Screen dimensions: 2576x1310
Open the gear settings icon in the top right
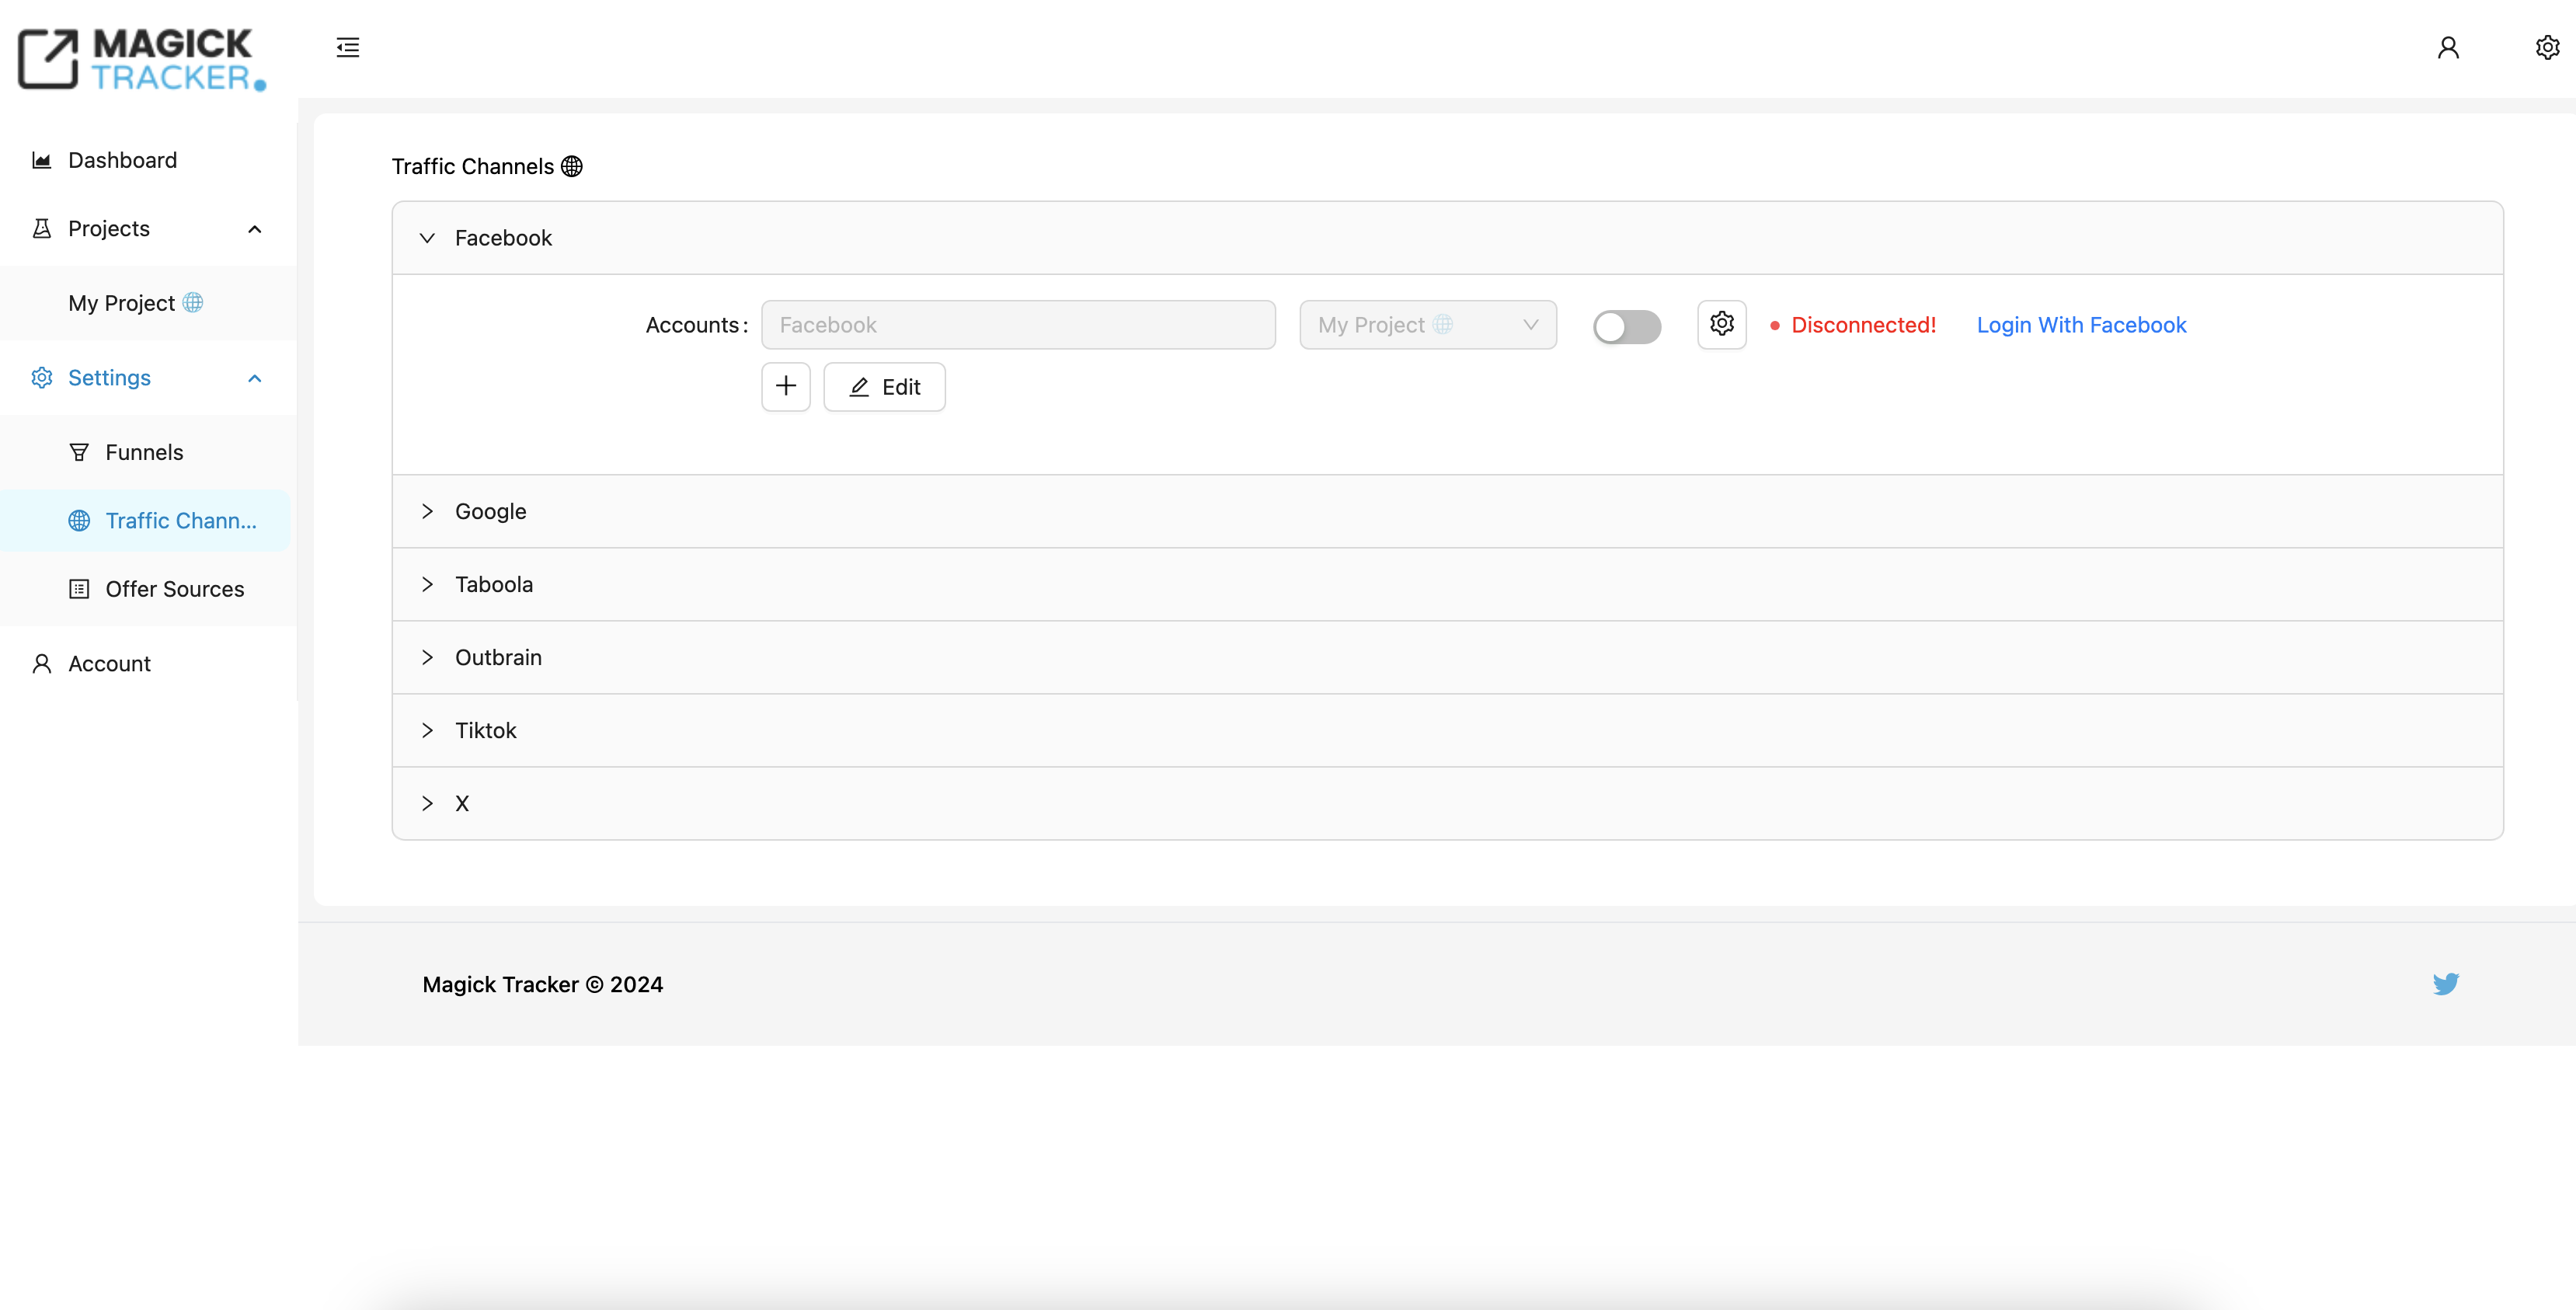[2547, 47]
